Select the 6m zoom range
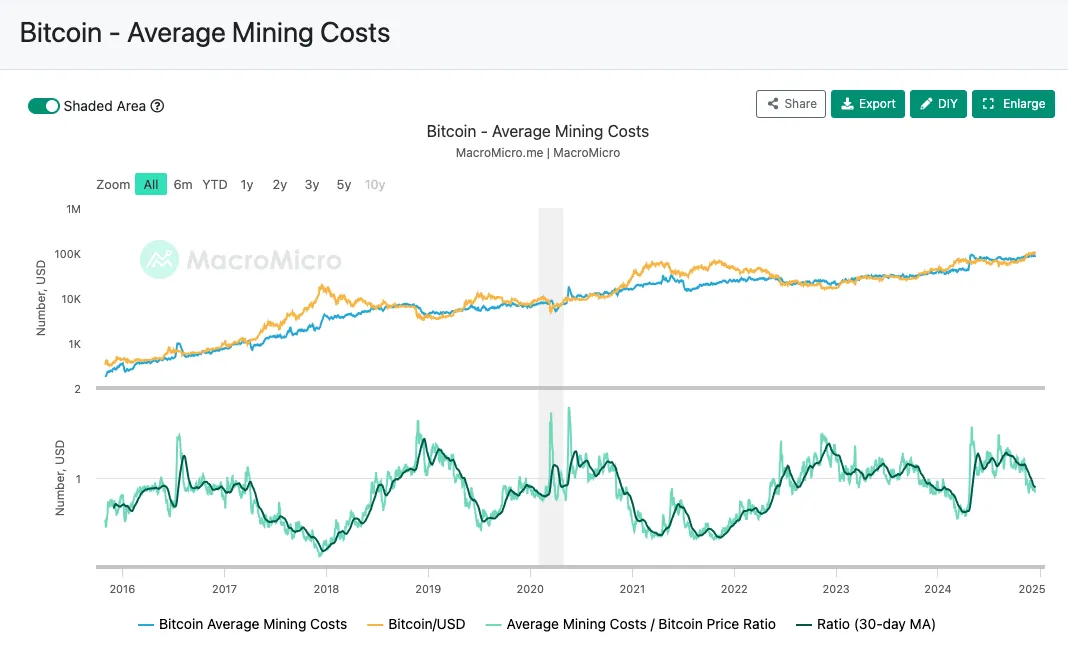The height and width of the screenshot is (651, 1068). tap(182, 184)
